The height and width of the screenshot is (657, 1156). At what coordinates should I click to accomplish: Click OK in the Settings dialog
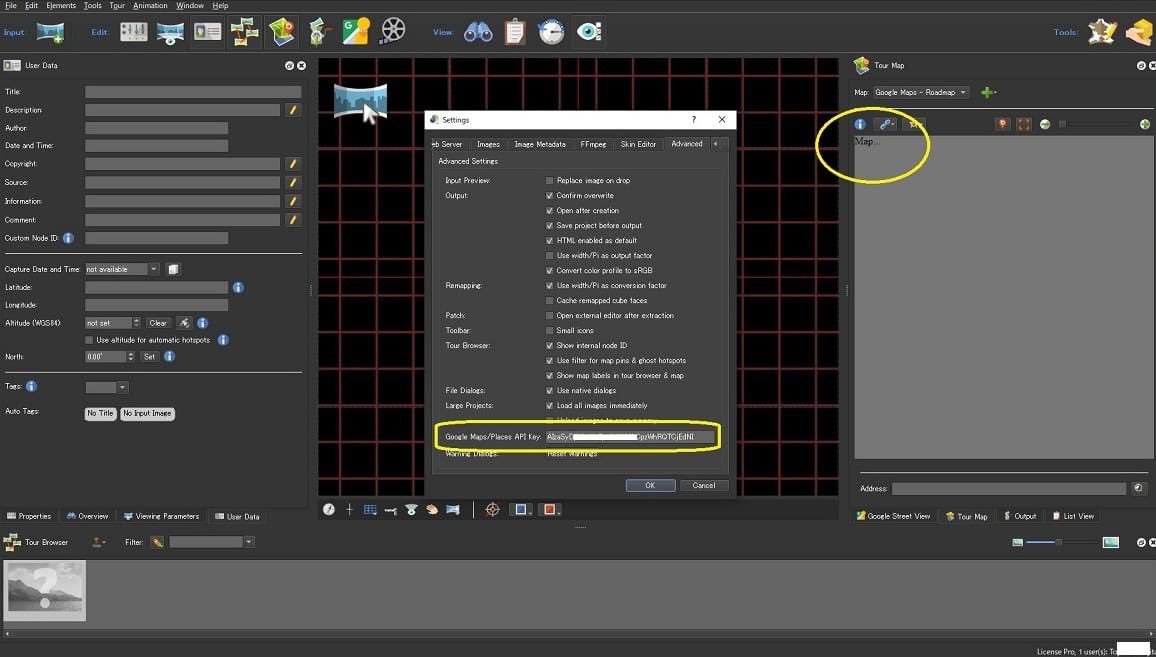[x=650, y=485]
